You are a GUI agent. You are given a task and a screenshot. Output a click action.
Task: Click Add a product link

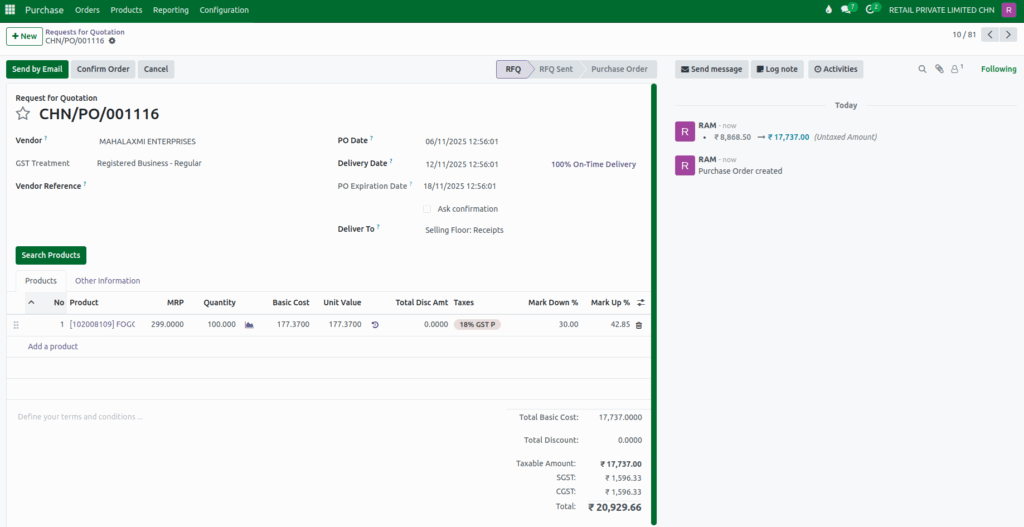[x=53, y=347]
